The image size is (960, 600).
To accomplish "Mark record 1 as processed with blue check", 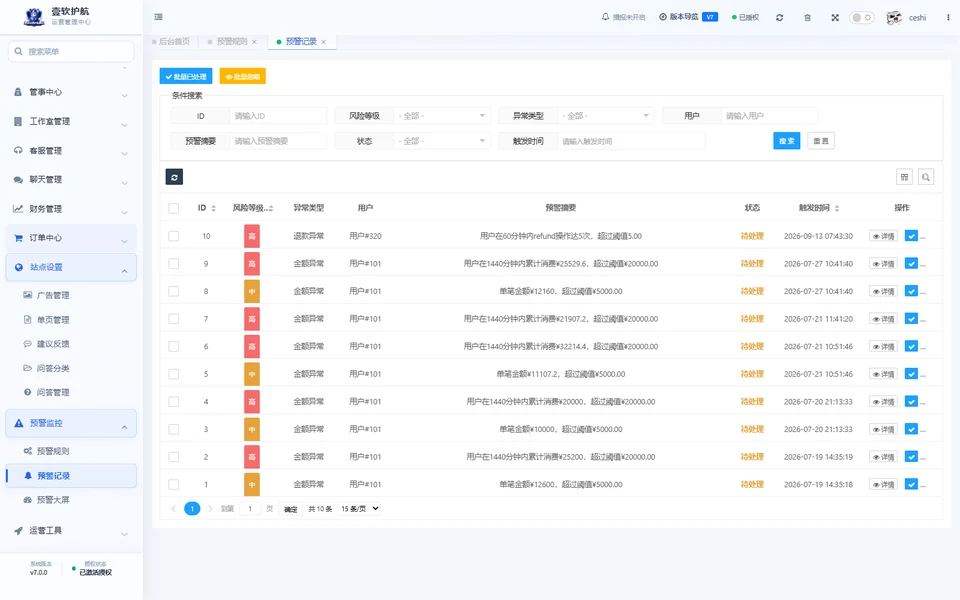I will (x=911, y=484).
